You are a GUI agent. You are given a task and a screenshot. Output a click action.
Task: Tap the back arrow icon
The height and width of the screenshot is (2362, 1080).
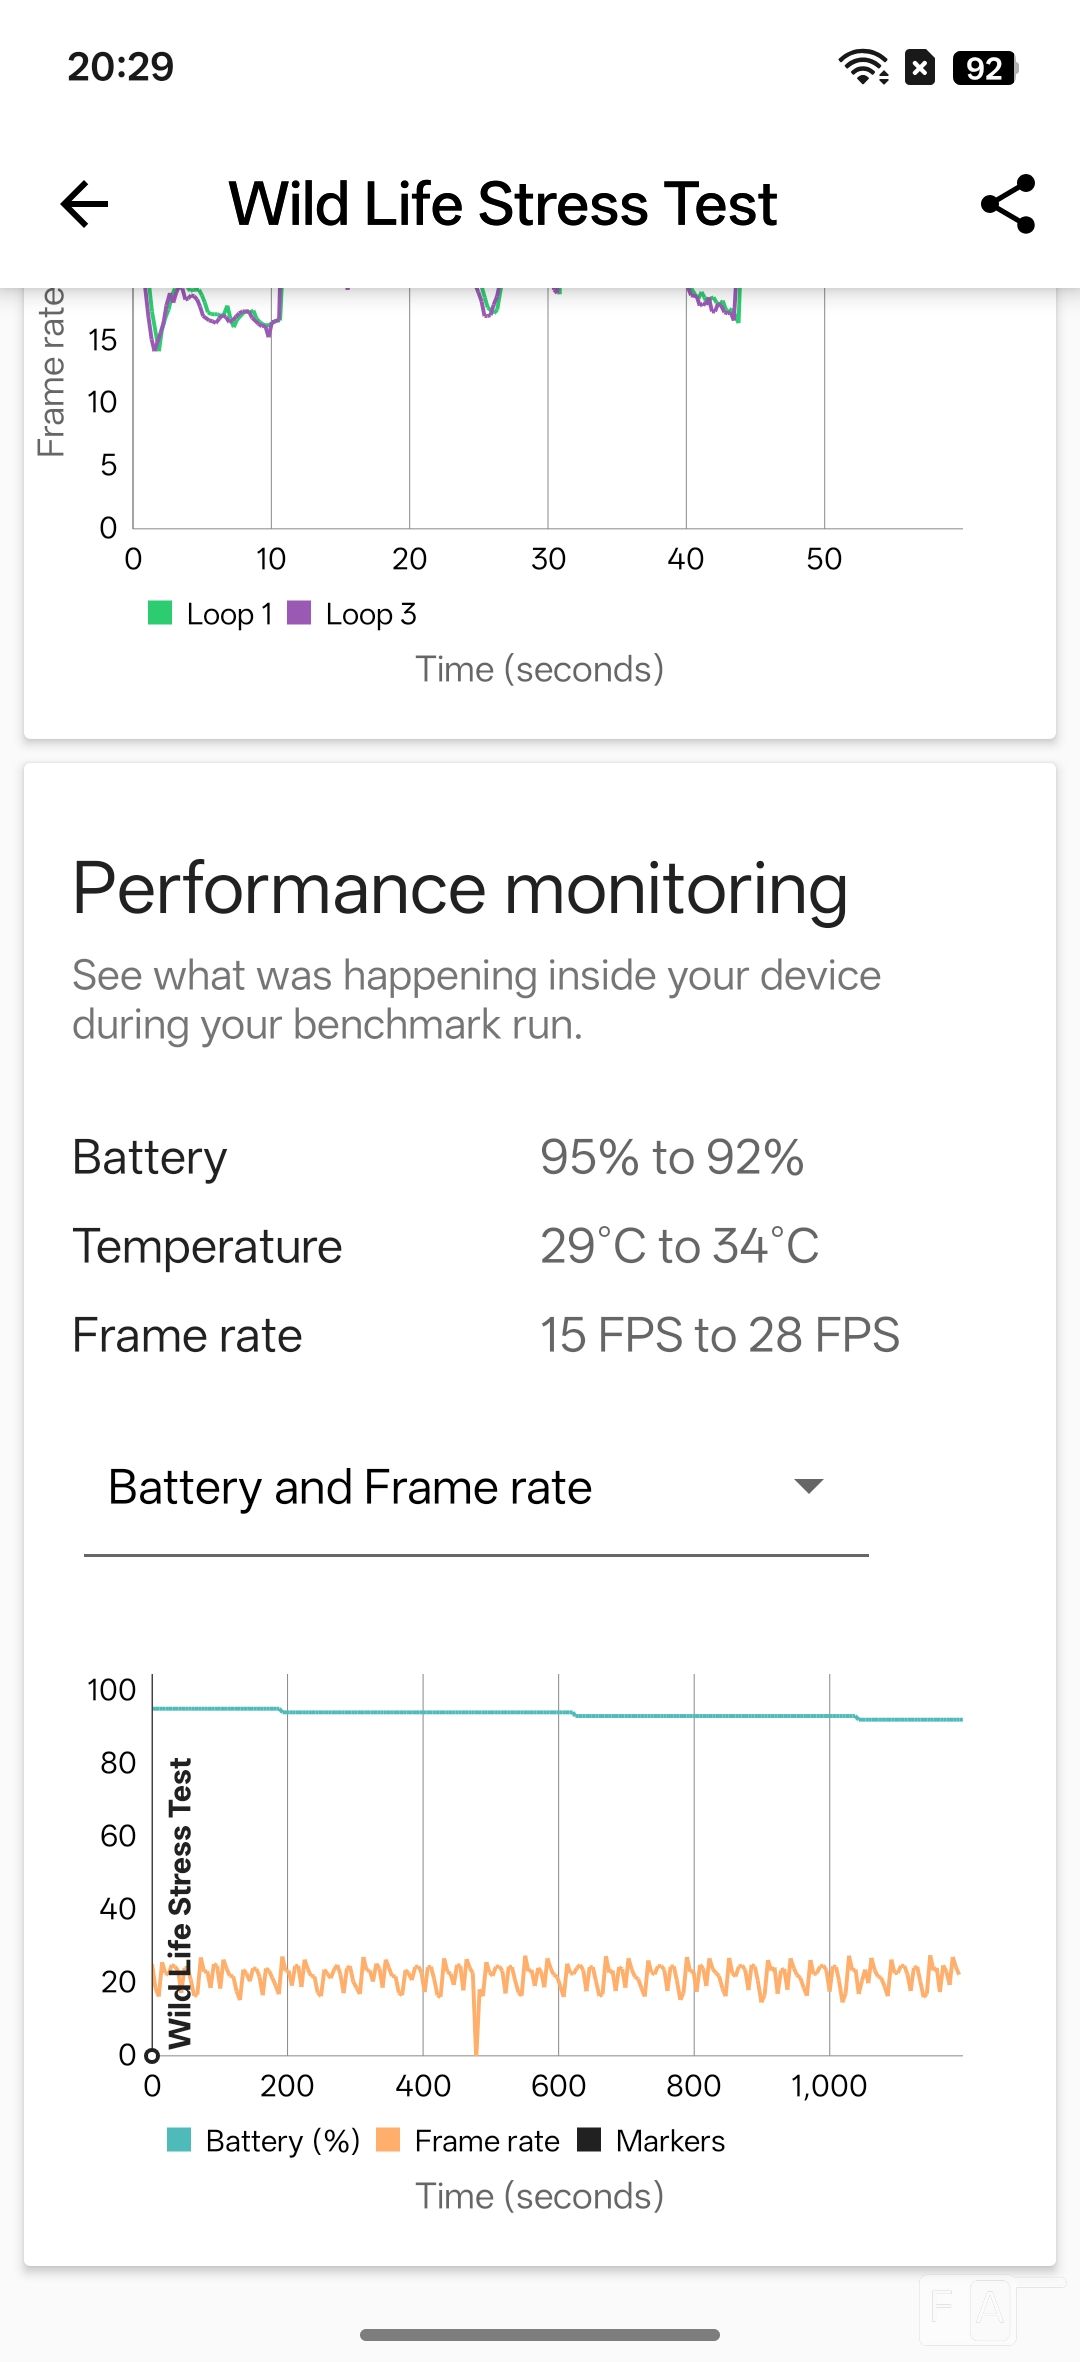coord(85,205)
